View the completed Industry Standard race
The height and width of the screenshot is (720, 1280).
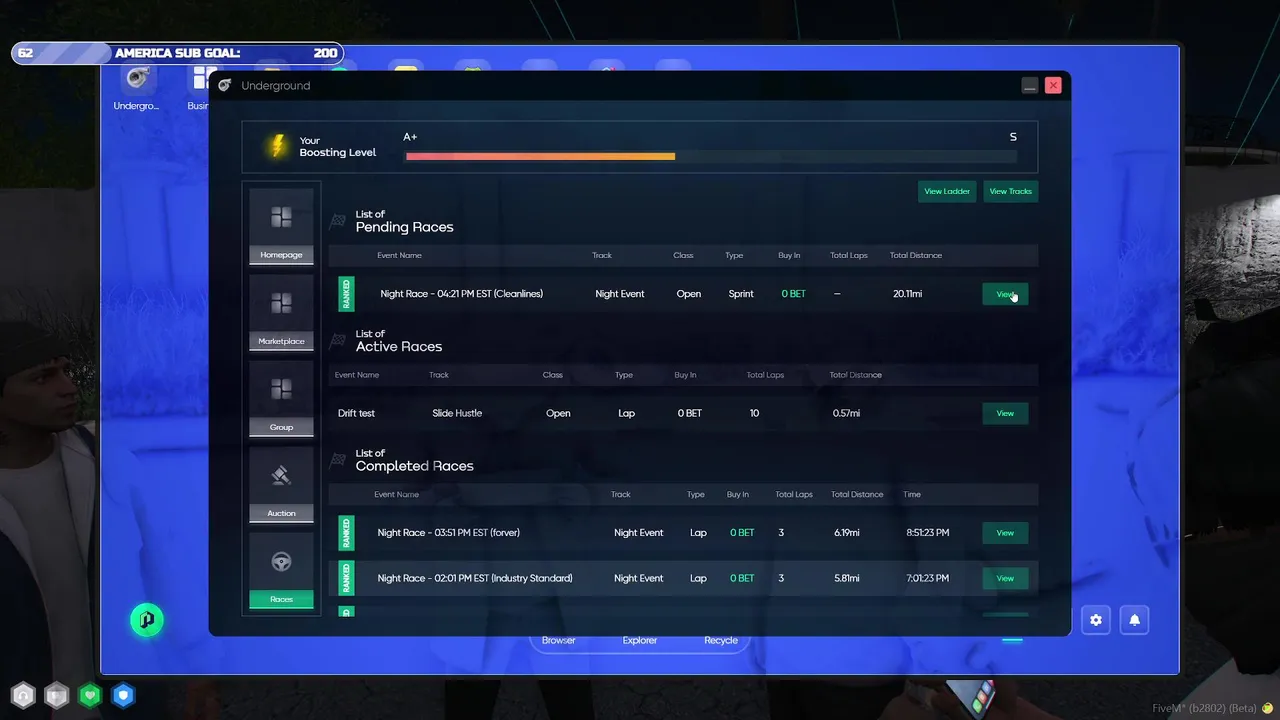[1005, 578]
